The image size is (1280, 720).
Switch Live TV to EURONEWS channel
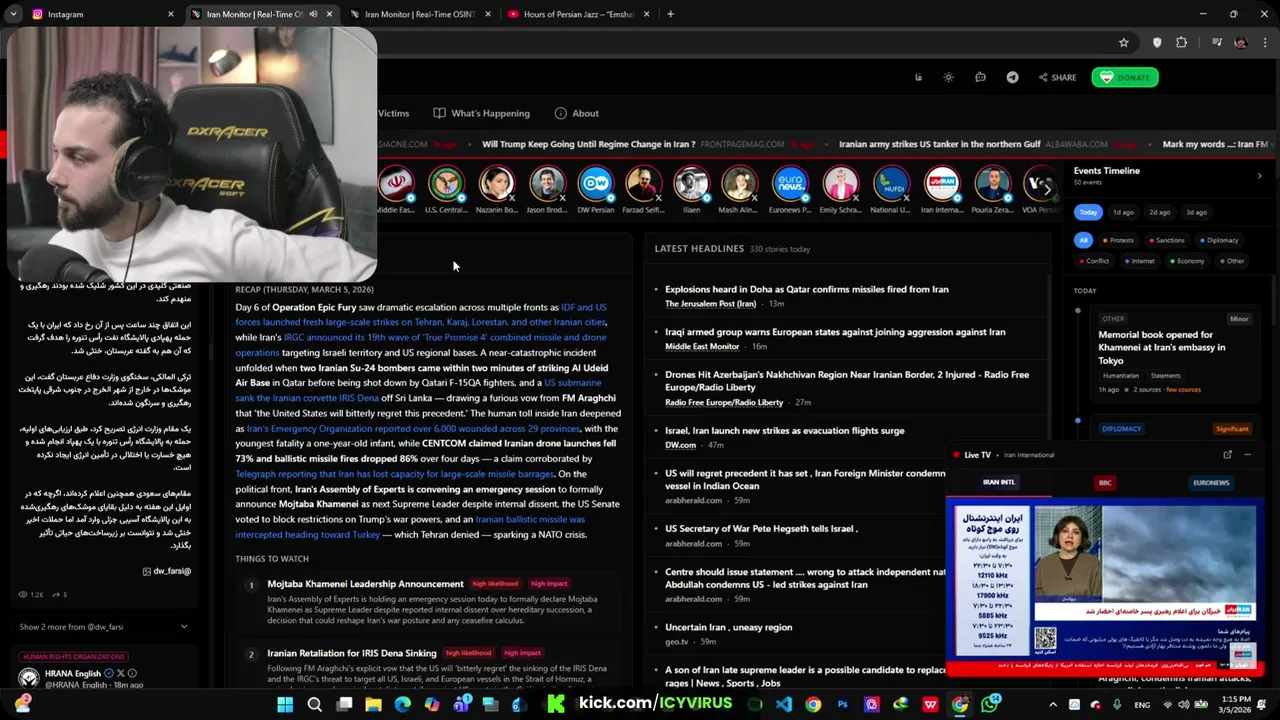(1211, 483)
